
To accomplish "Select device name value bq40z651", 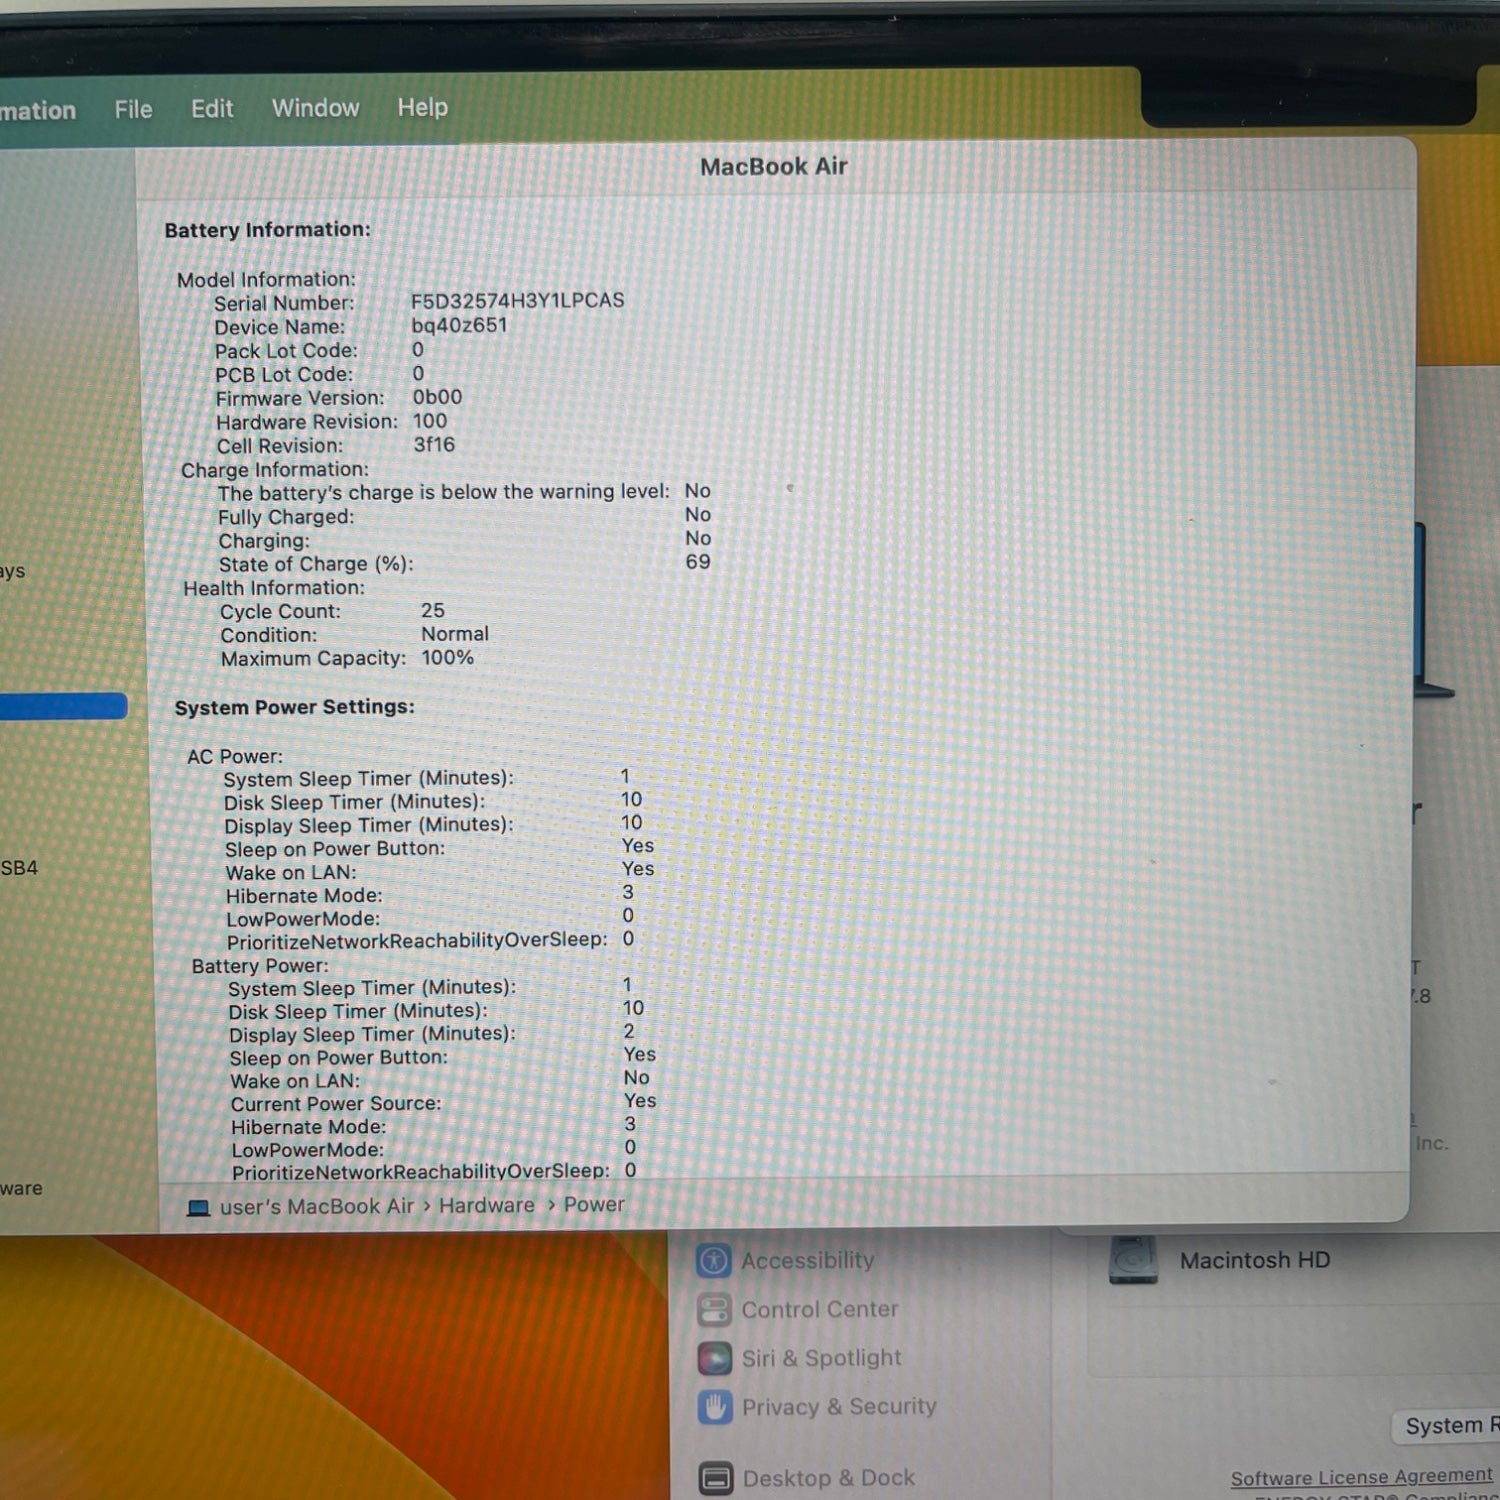I will point(459,325).
